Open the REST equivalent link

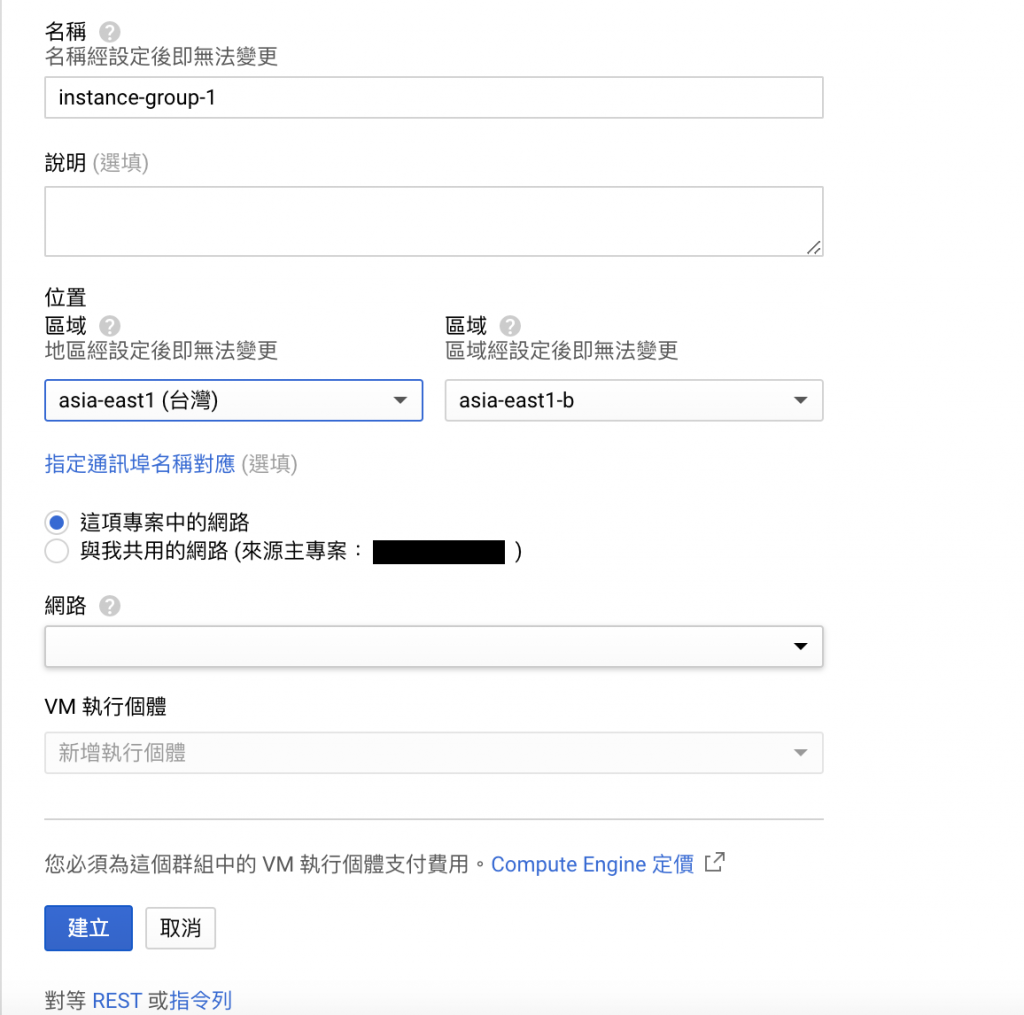tap(117, 1000)
